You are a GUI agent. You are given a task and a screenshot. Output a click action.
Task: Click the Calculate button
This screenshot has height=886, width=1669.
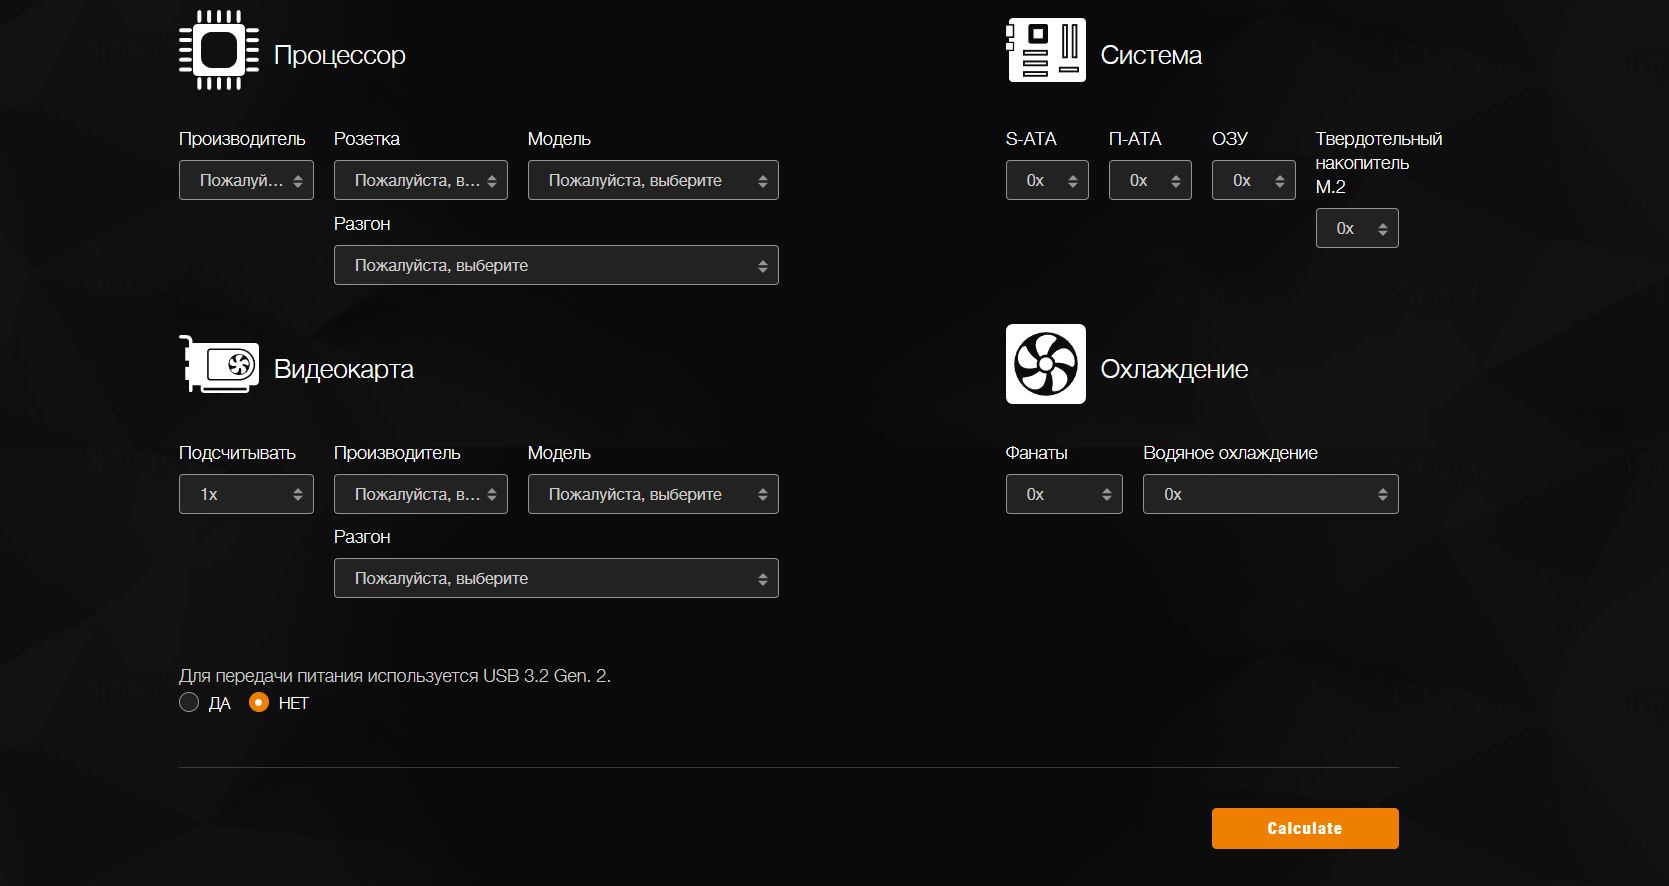1305,828
